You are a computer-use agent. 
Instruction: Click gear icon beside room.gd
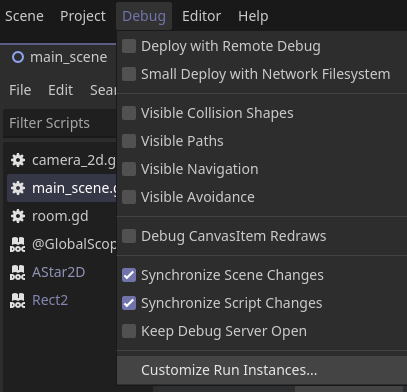point(18,216)
